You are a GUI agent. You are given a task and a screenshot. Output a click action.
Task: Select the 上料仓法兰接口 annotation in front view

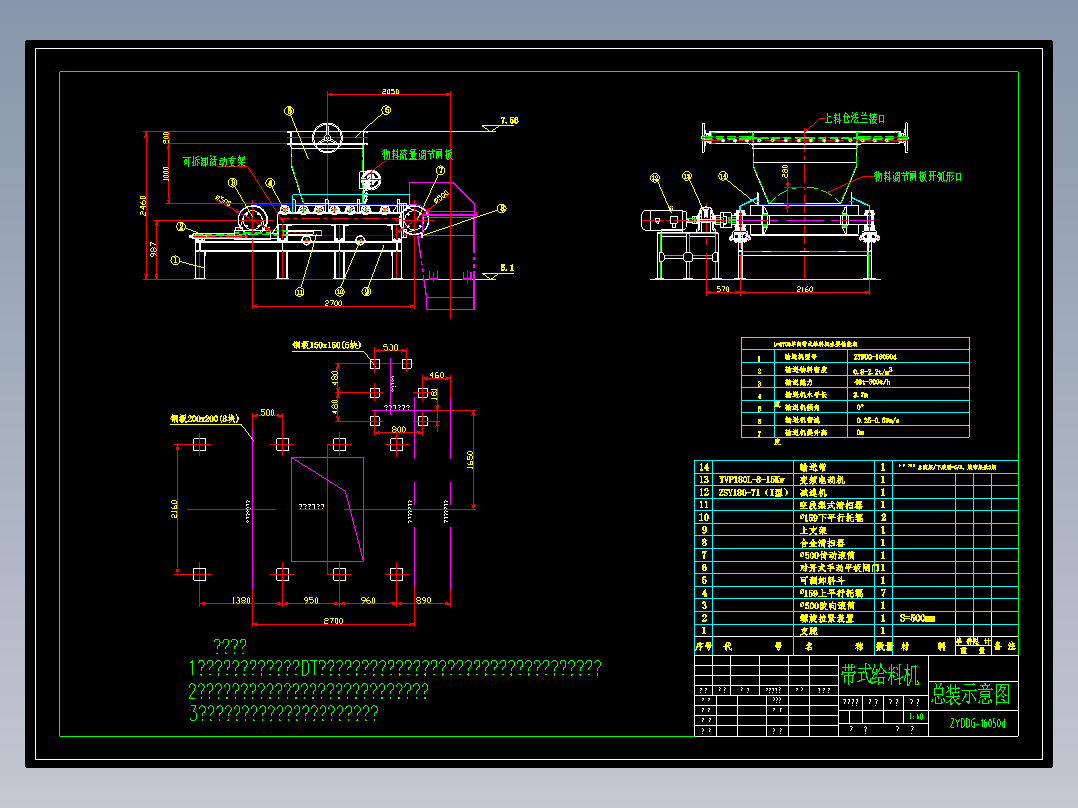tap(855, 118)
